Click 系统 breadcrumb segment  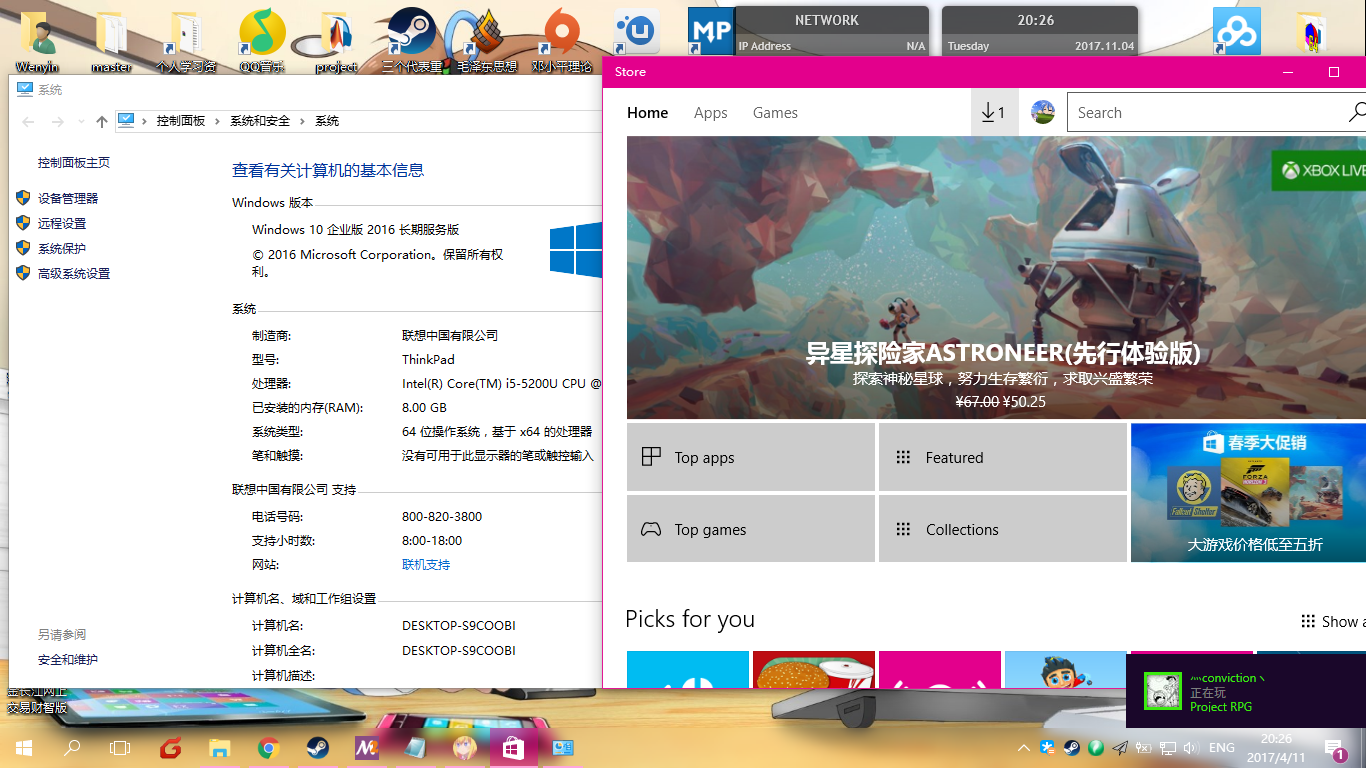point(327,121)
